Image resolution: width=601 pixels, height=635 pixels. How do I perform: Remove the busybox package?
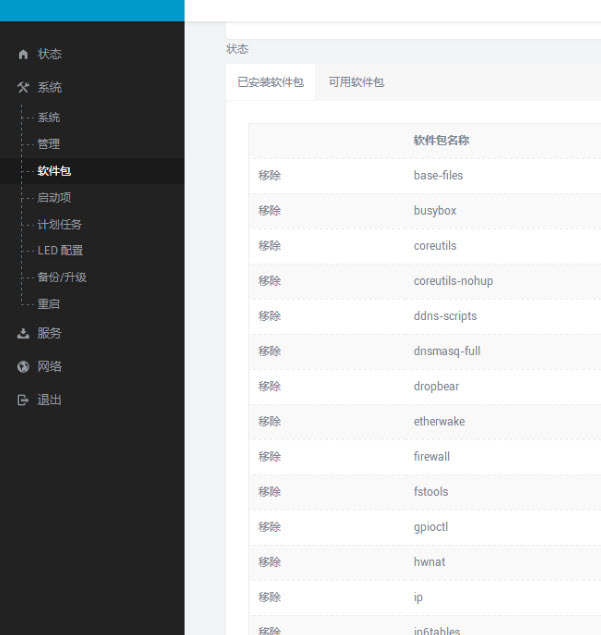click(269, 211)
